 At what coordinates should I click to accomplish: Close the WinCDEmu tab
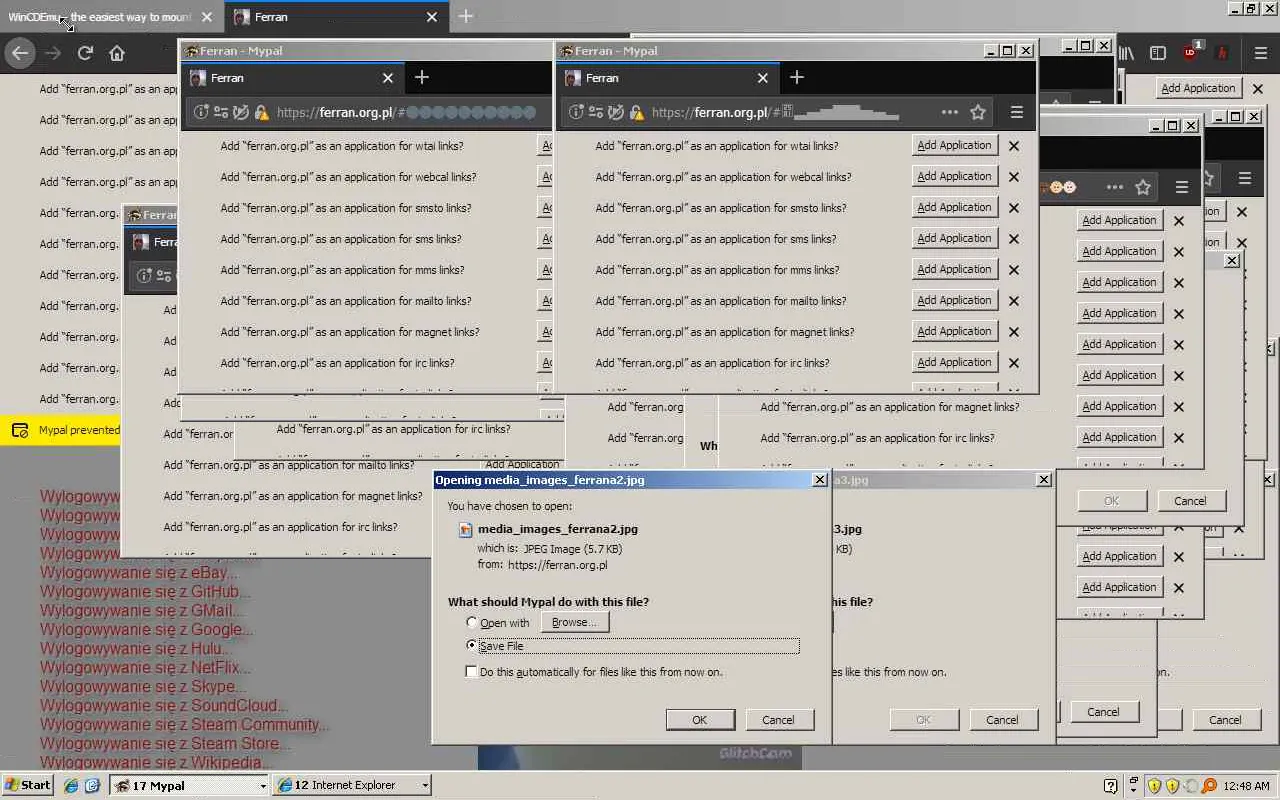coord(207,17)
